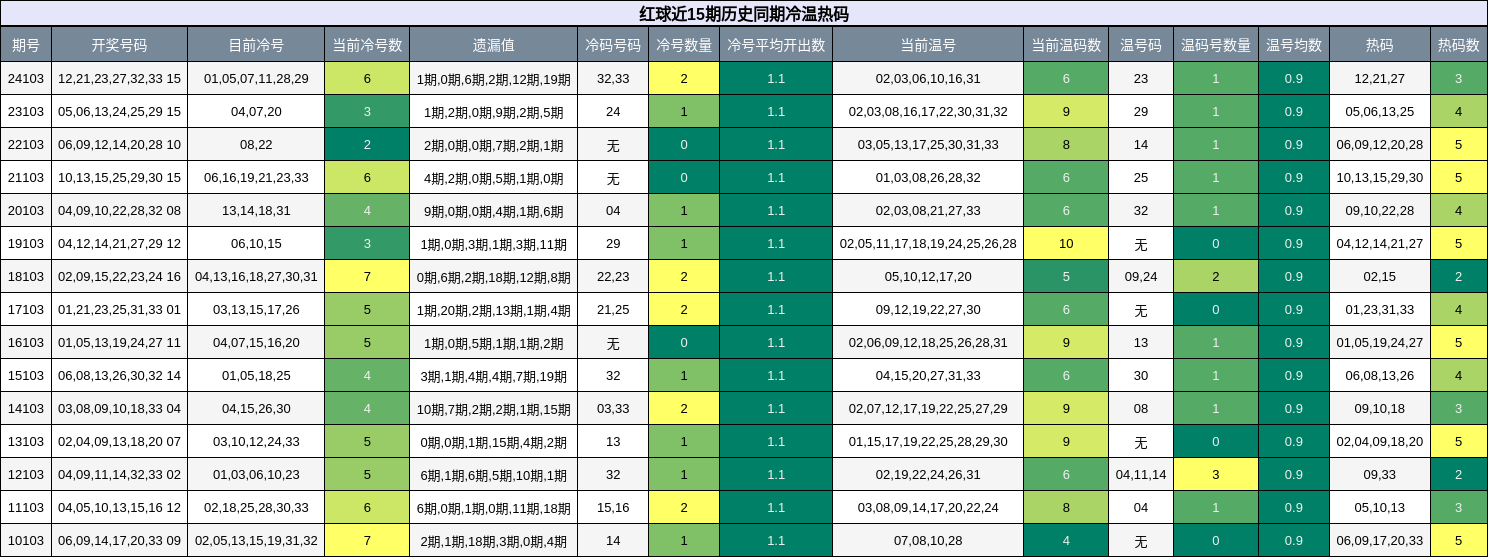Select draw numbers 06,09,12,14,20,28 10
1488x557 pixels.
pos(119,145)
